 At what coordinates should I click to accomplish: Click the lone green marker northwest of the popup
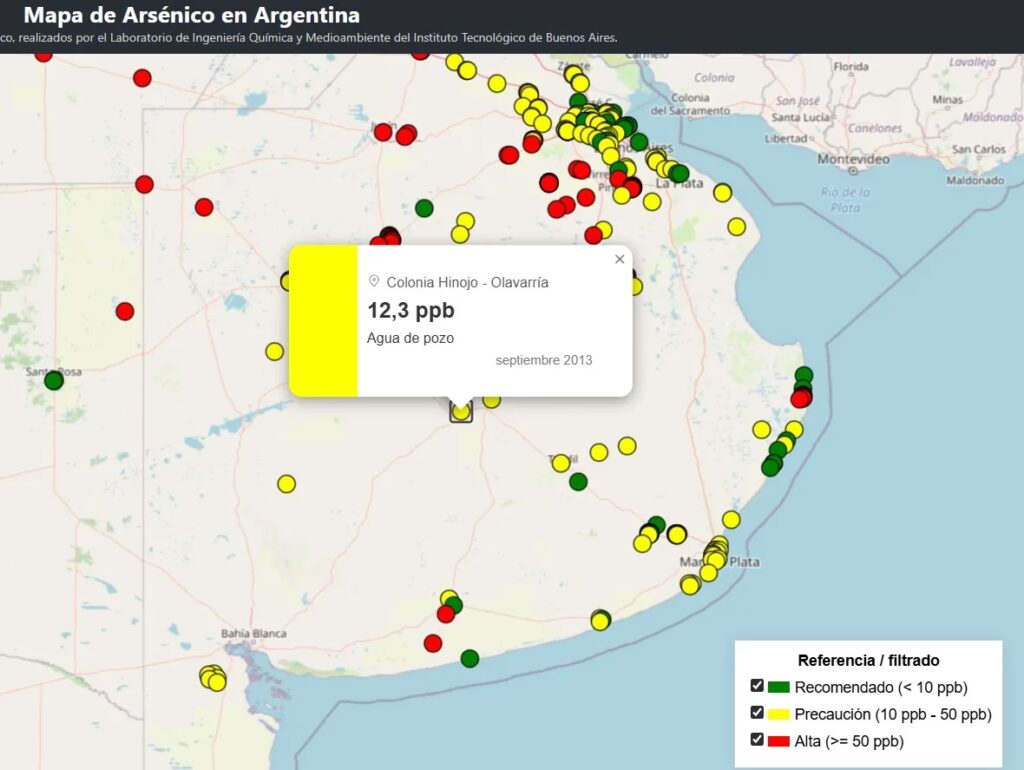coord(424,208)
